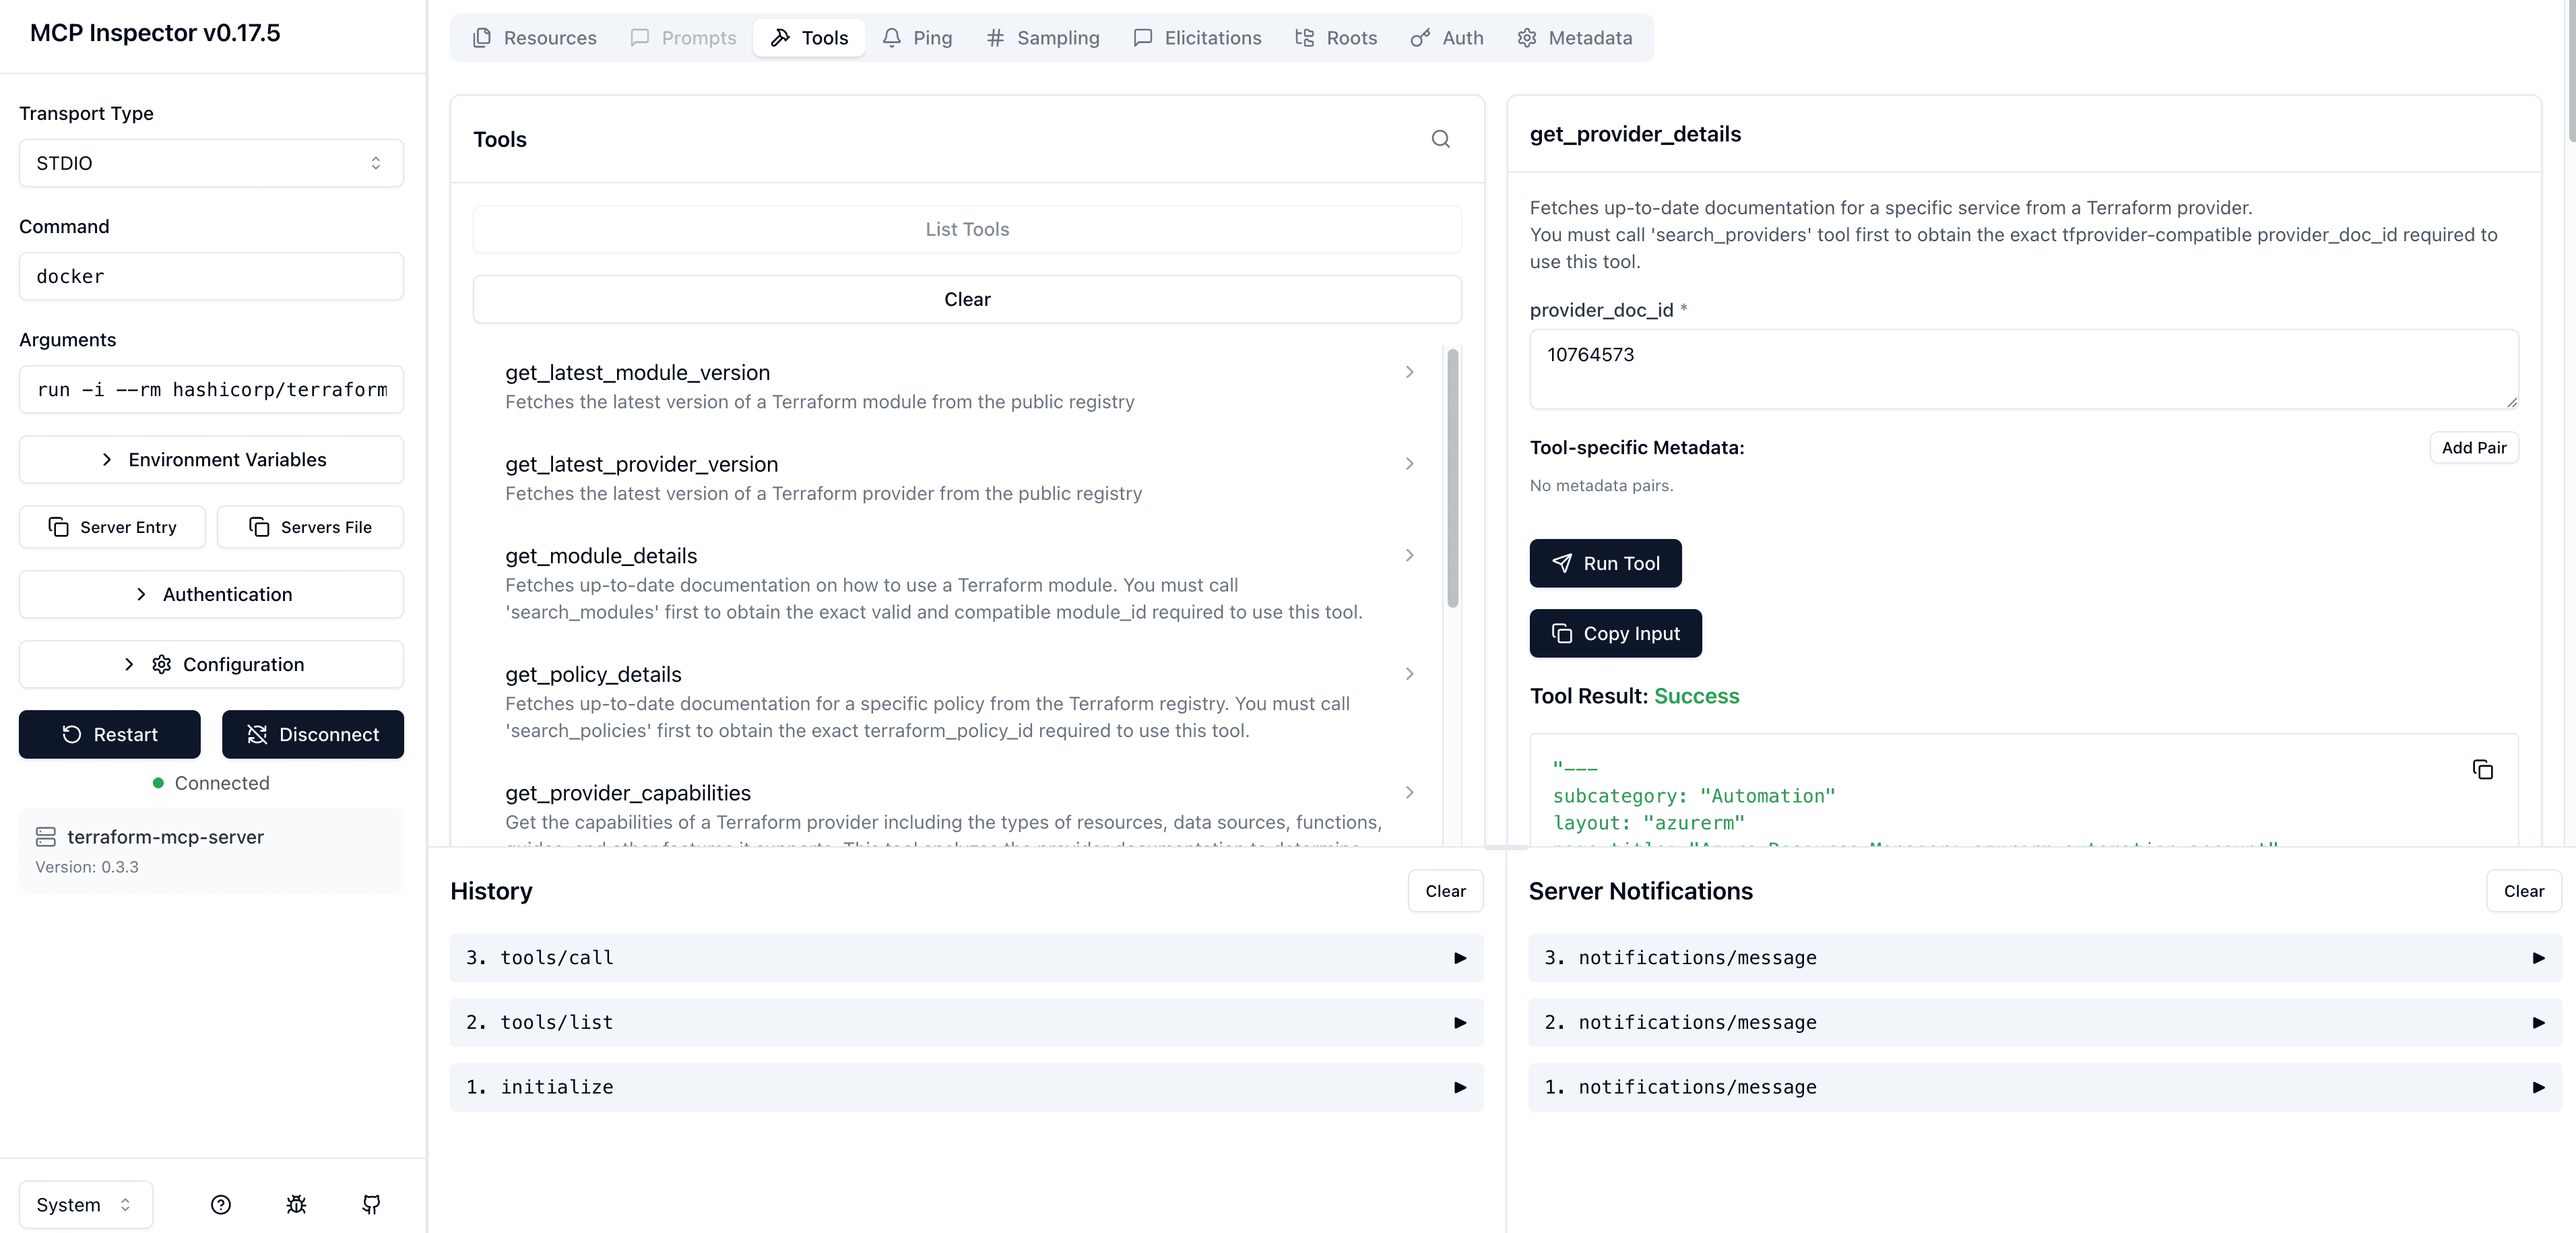Switch to the Sampling tab
The height and width of the screenshot is (1233, 2576).
tap(1042, 38)
